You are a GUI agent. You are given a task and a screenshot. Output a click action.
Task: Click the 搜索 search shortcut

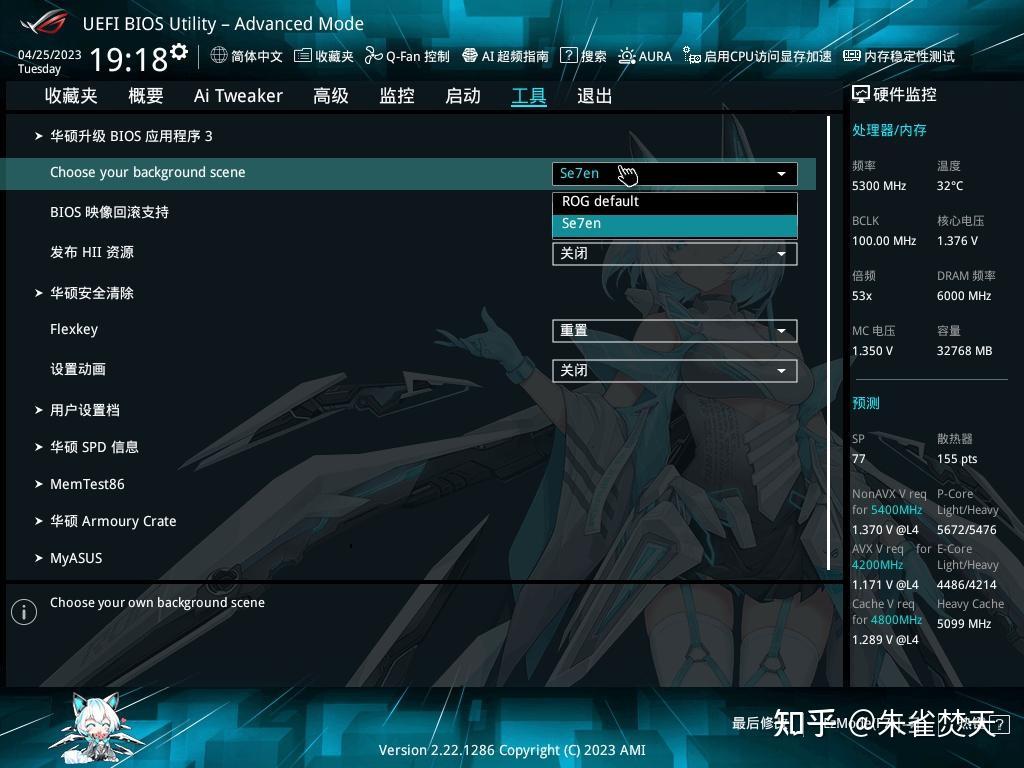pyautogui.click(x=583, y=56)
